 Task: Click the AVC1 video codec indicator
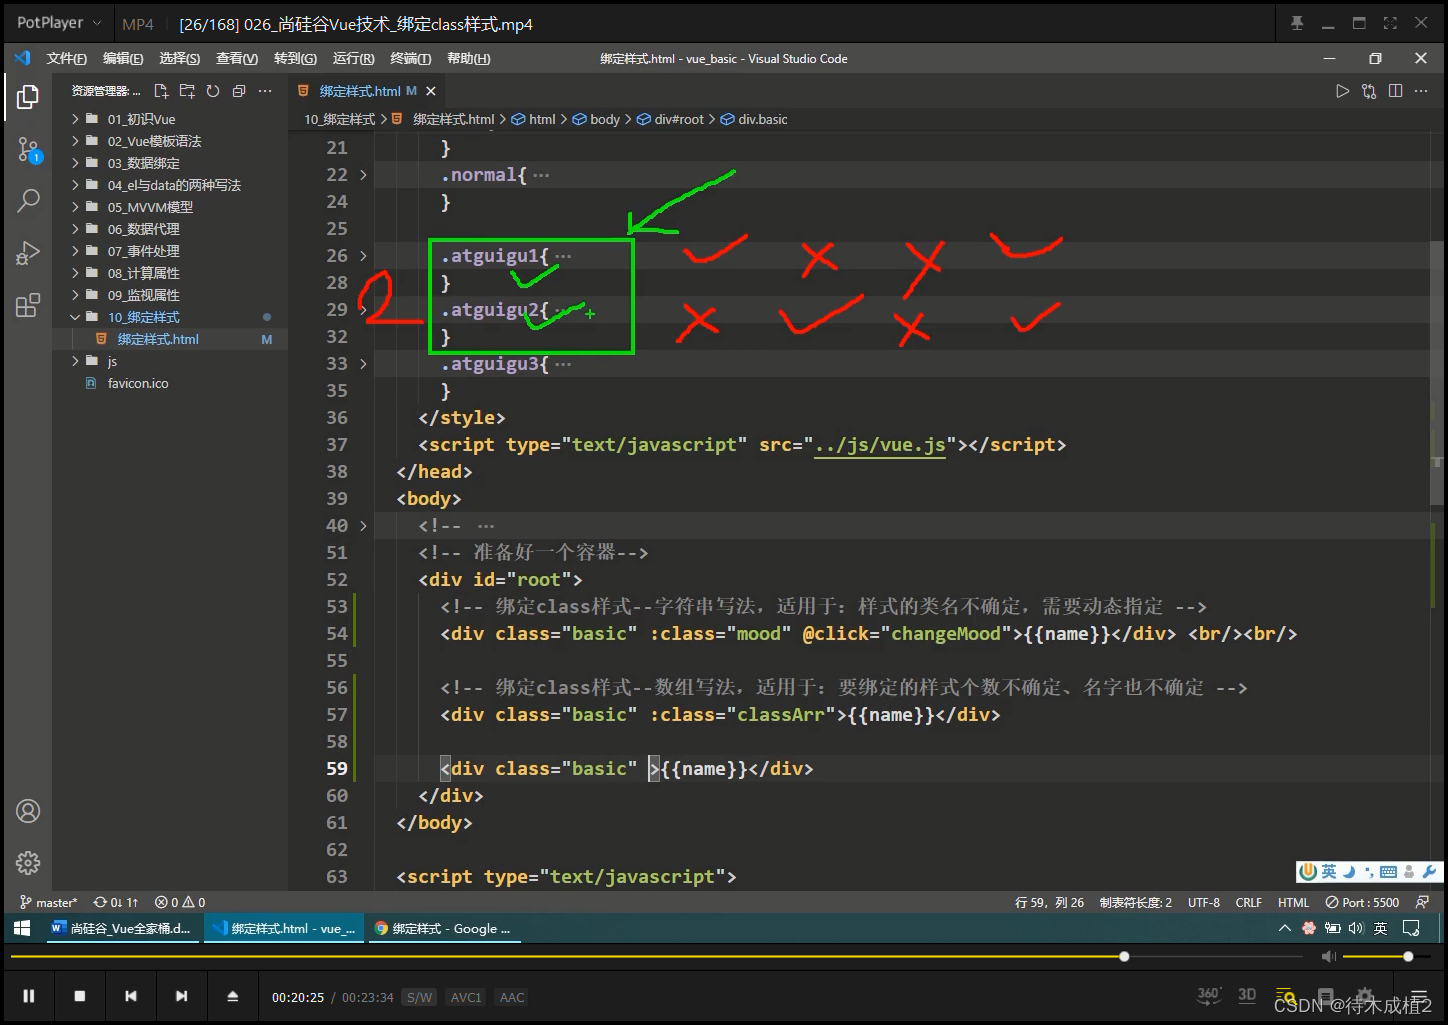(466, 997)
